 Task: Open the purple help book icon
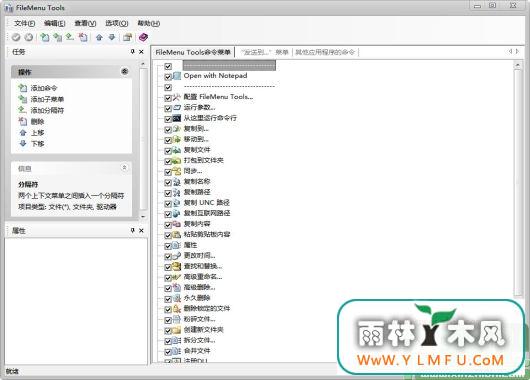(143, 37)
